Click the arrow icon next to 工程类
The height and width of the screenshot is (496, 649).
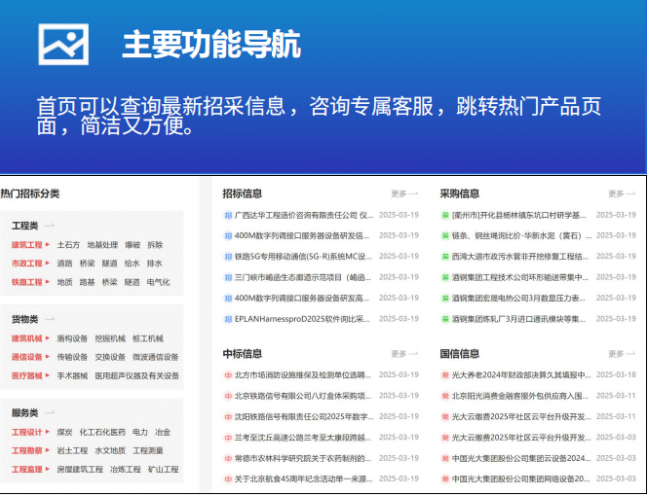50,226
